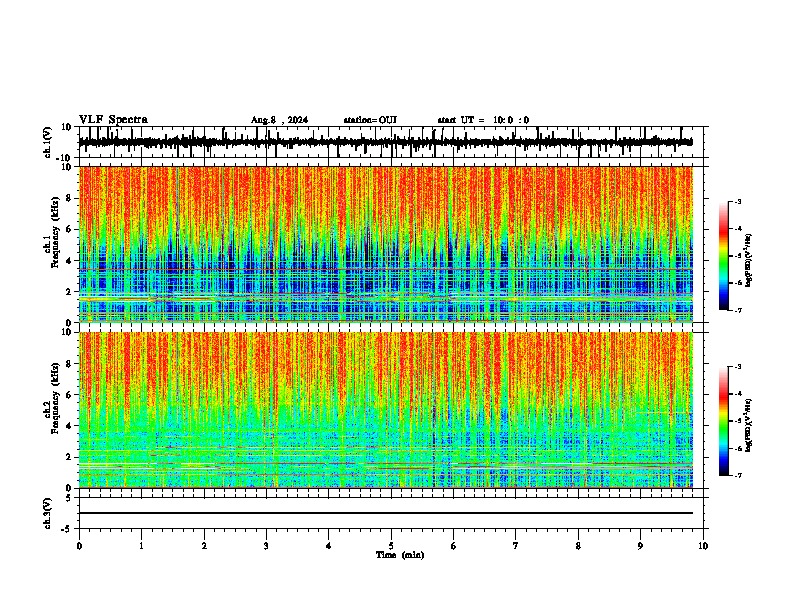Click the "-3" tick on ch.2 color bar
The height and width of the screenshot is (612, 792).
coord(737,367)
